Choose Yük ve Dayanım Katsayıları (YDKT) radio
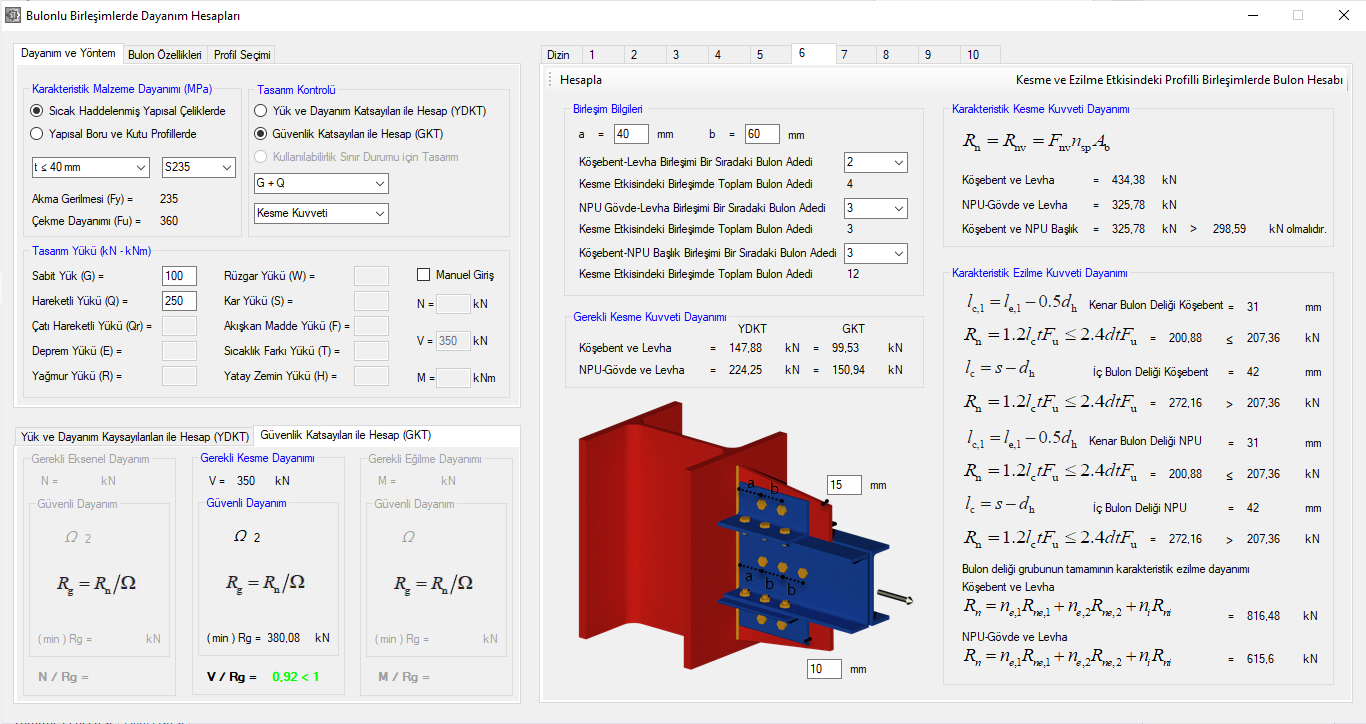This screenshot has width=1366, height=724. coord(370,111)
